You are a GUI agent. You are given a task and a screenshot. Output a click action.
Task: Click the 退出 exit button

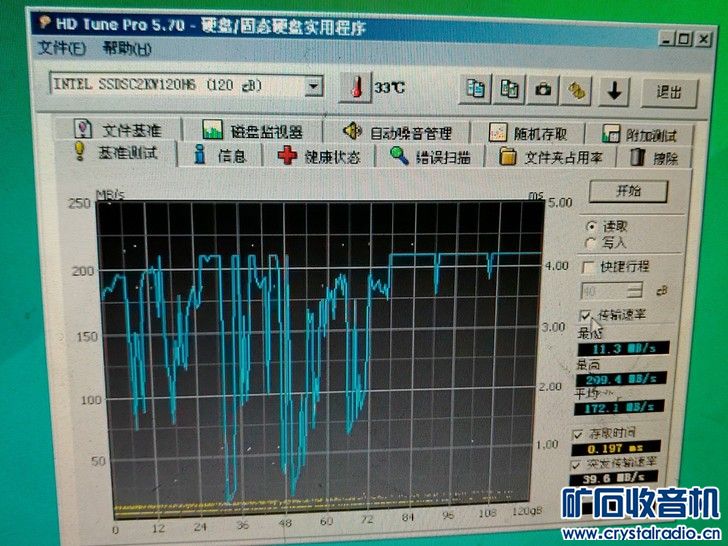[x=669, y=92]
